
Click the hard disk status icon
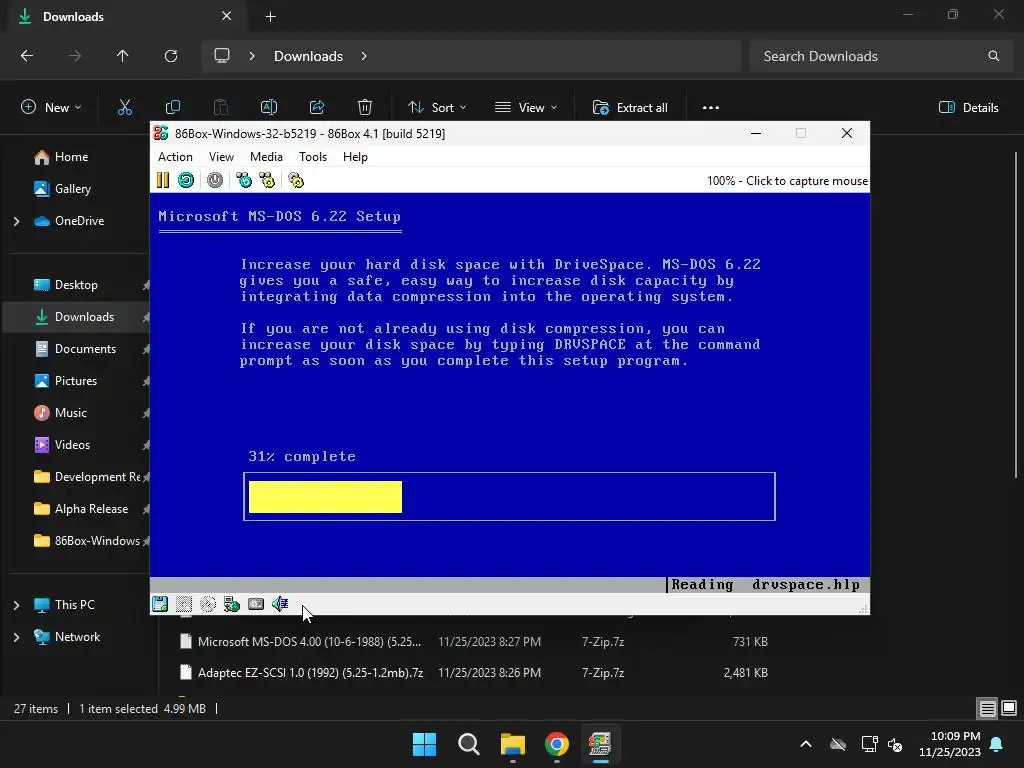[x=256, y=604]
